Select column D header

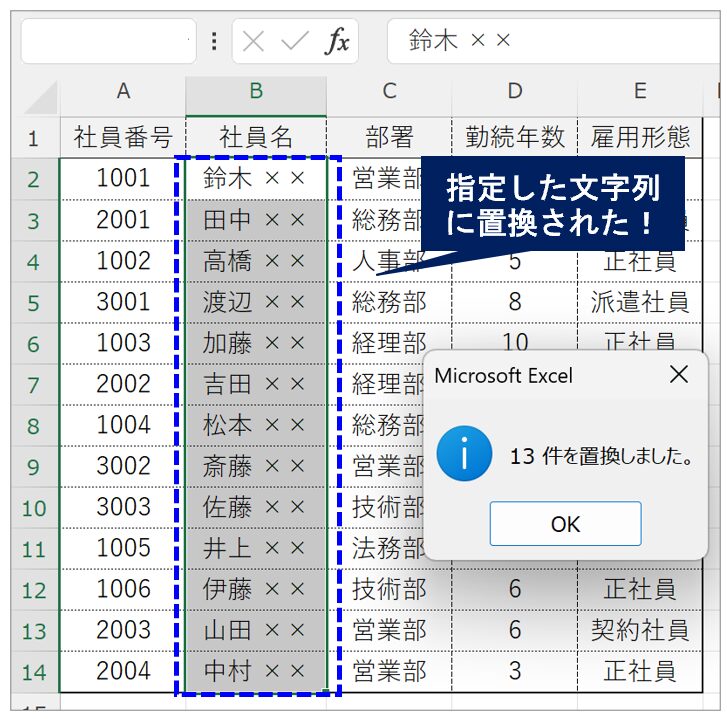click(x=514, y=92)
